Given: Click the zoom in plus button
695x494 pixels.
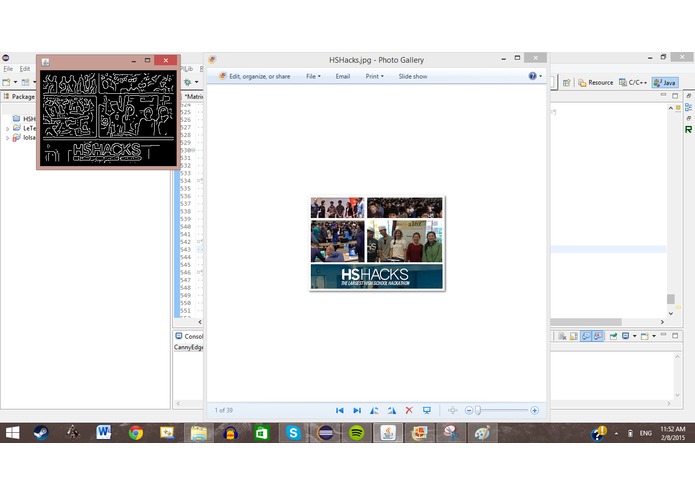Looking at the screenshot, I should click(535, 411).
